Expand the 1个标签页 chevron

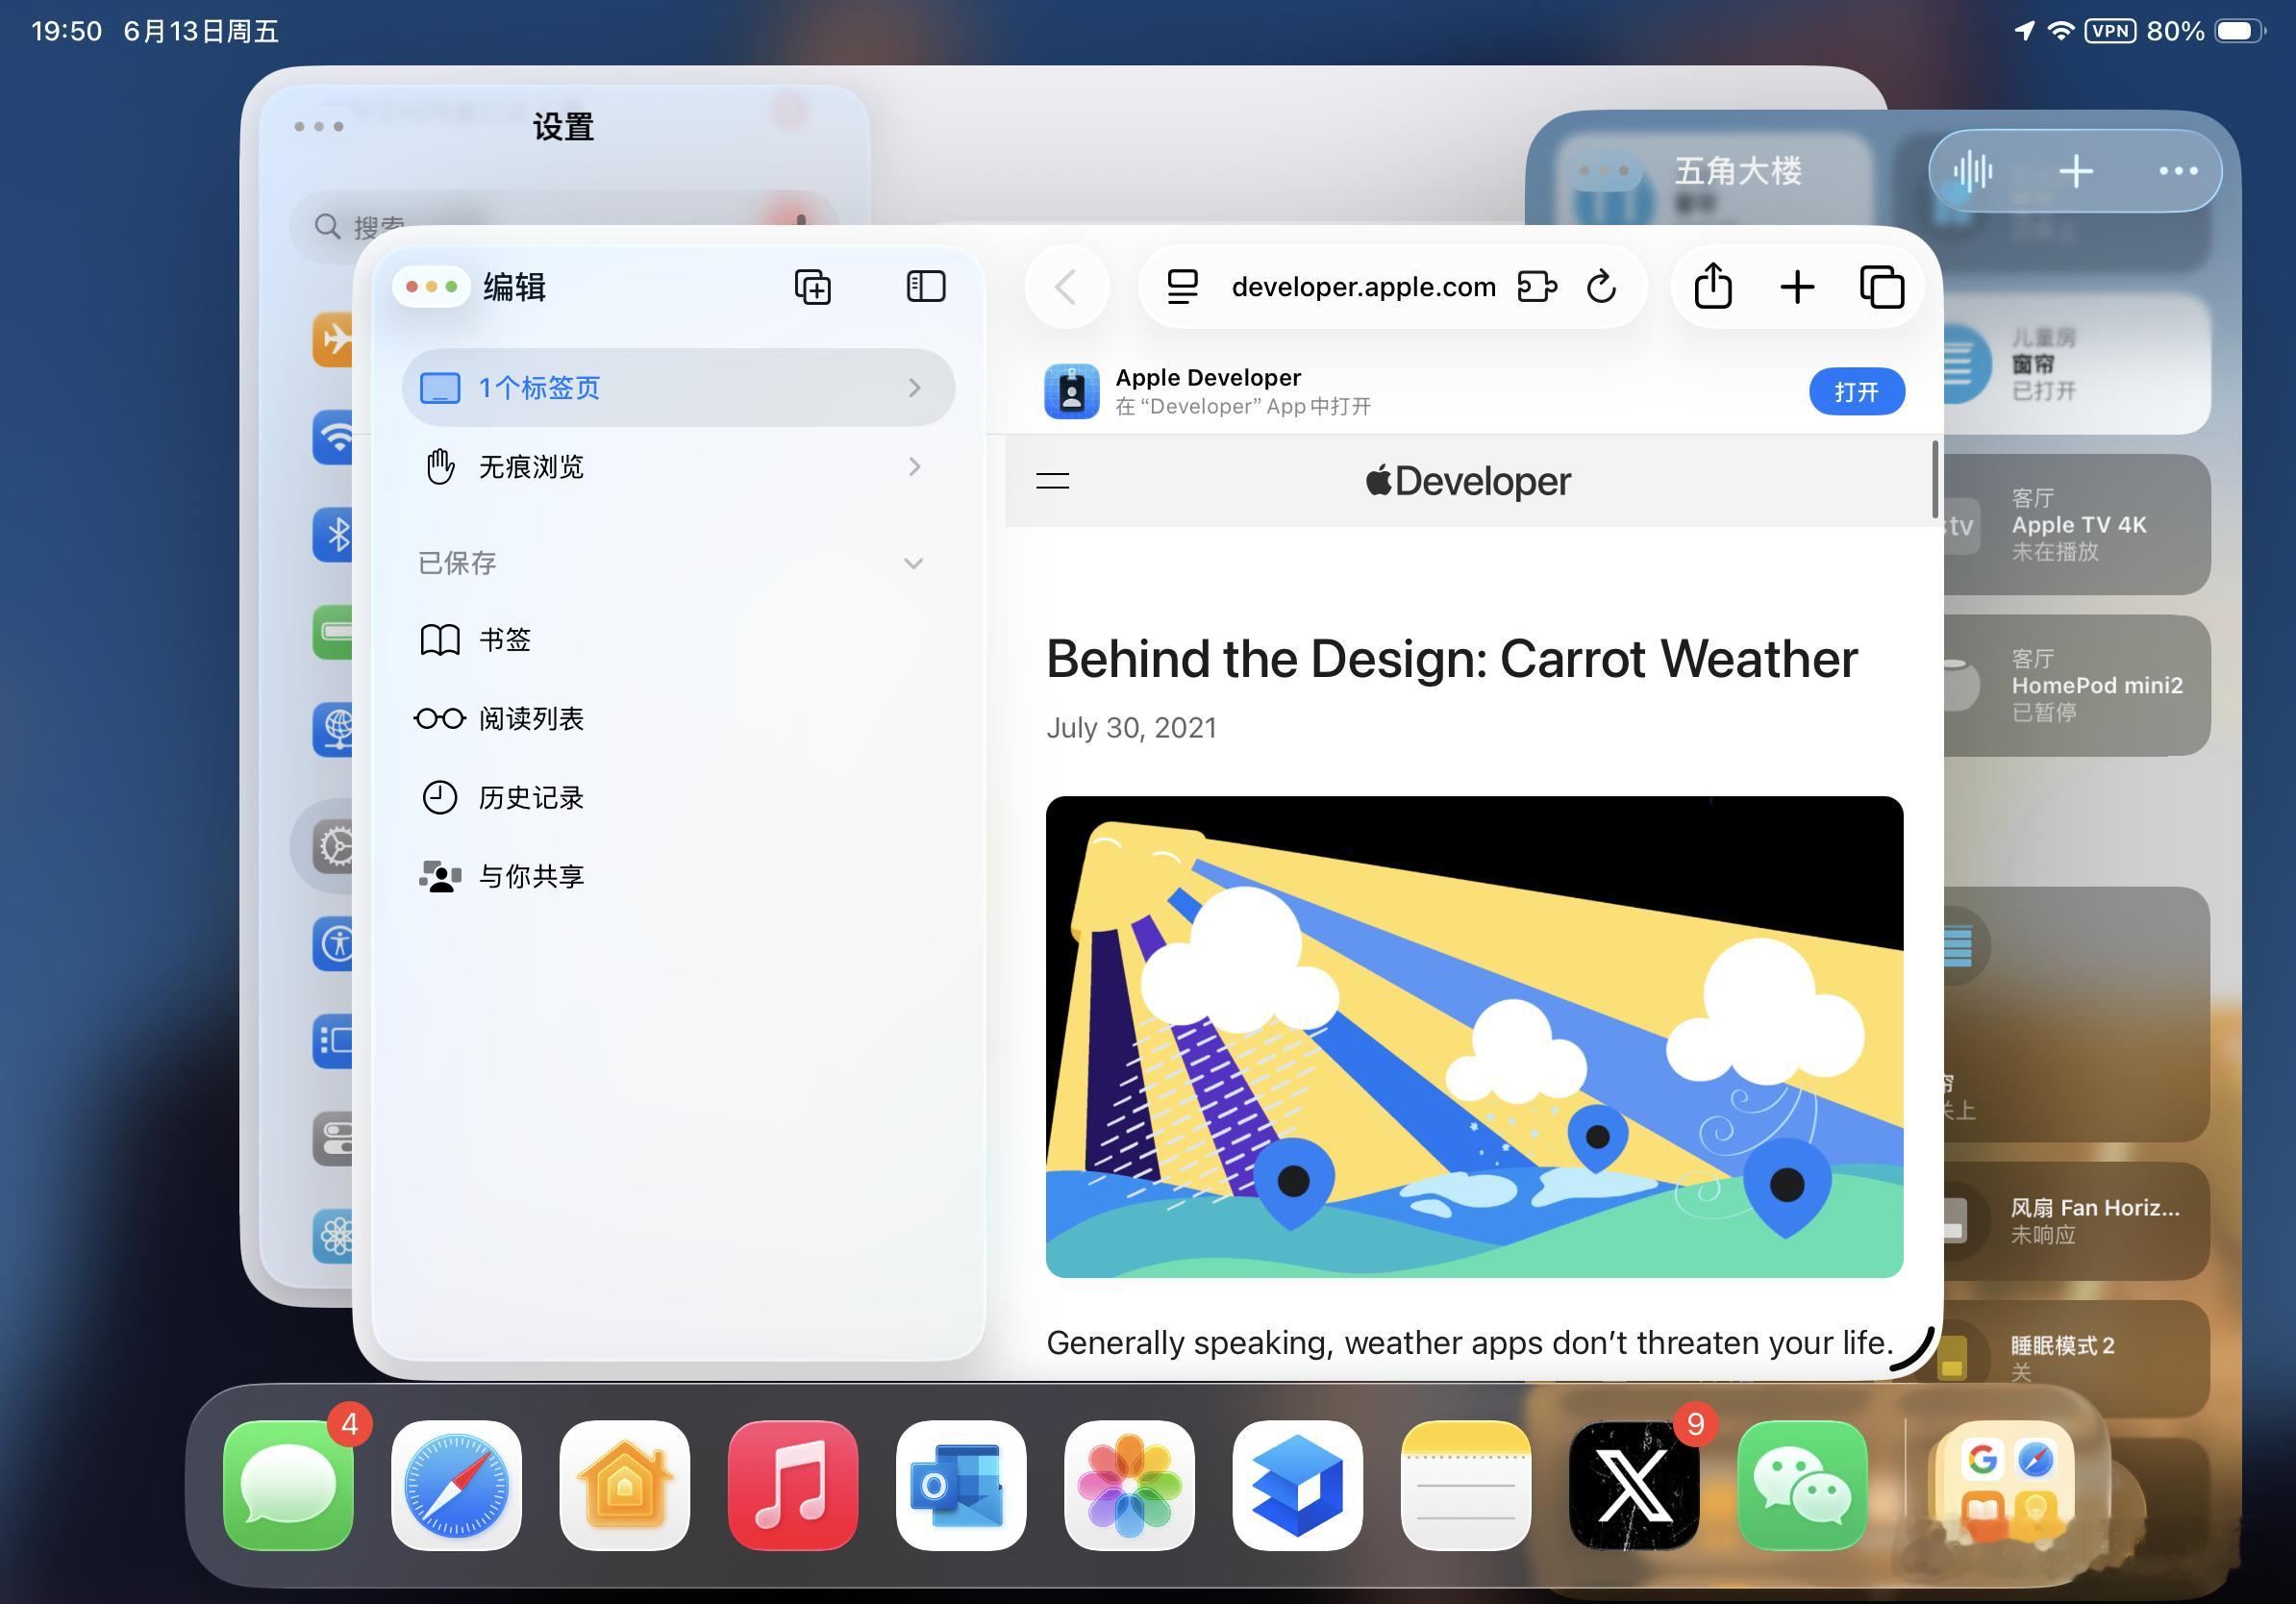click(x=914, y=388)
